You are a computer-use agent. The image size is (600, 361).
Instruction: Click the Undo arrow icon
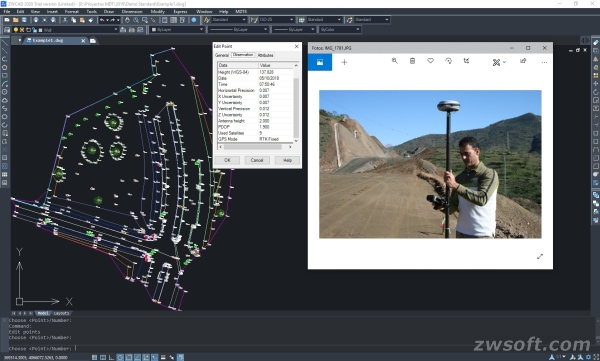coord(102,20)
